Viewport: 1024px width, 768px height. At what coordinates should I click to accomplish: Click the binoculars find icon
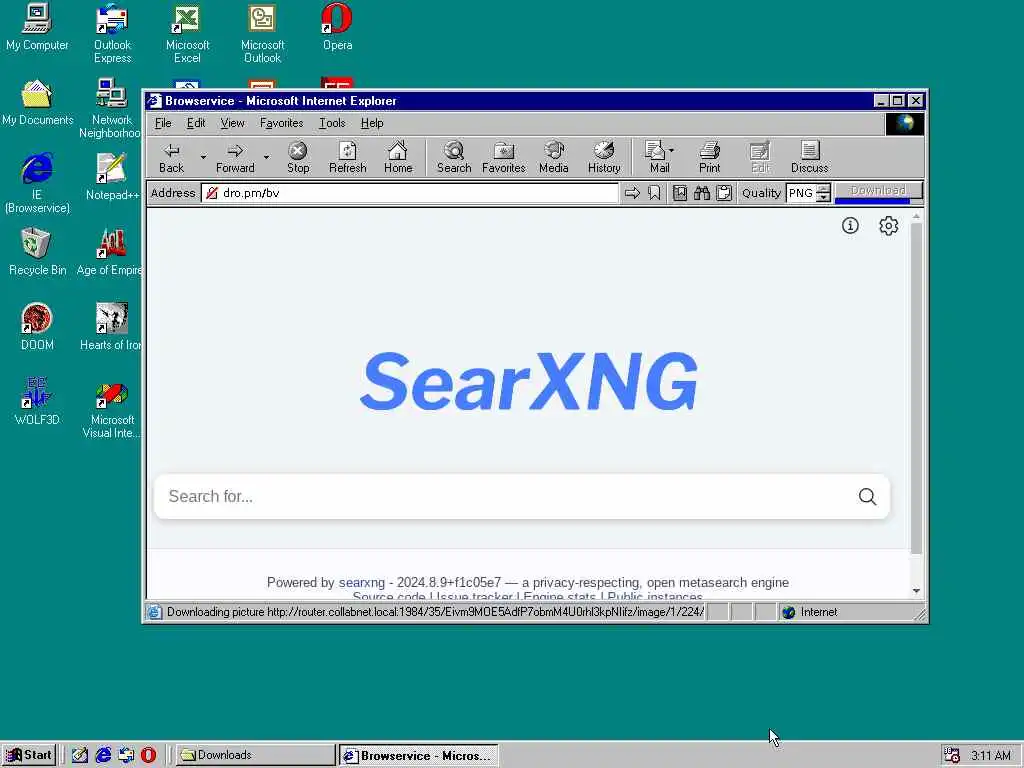click(x=702, y=193)
